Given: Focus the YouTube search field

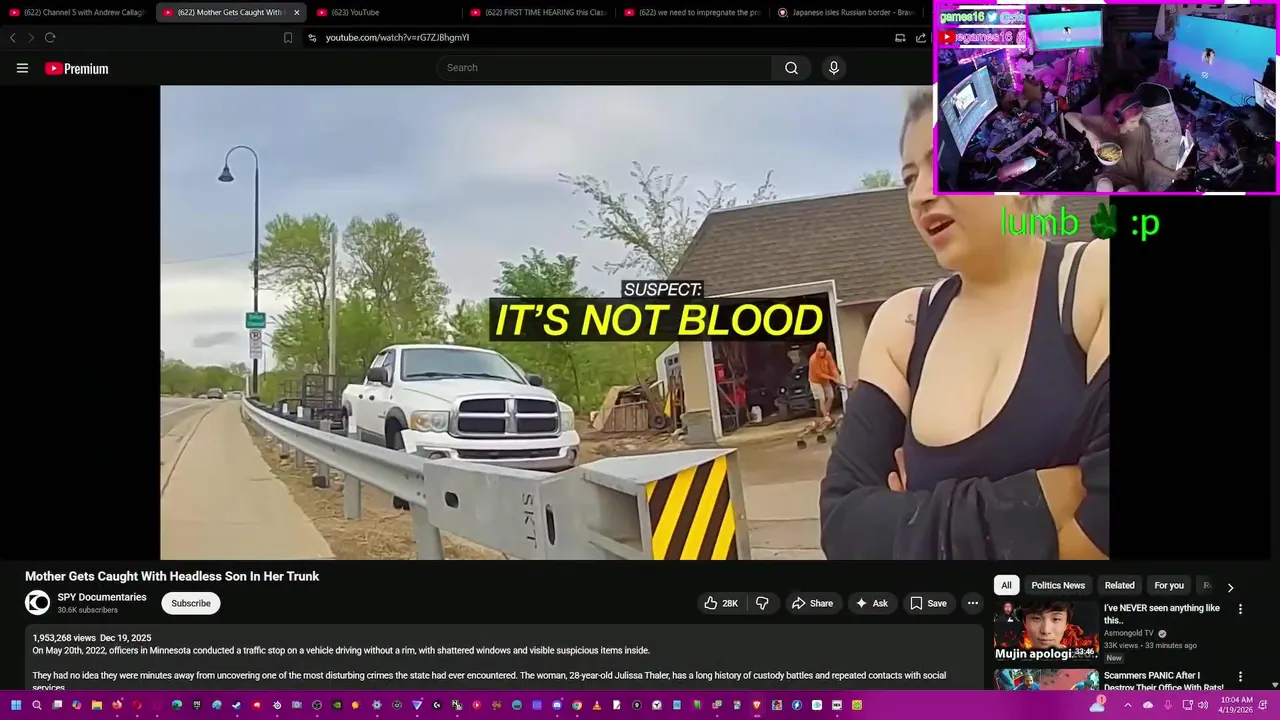Looking at the screenshot, I should 604,68.
